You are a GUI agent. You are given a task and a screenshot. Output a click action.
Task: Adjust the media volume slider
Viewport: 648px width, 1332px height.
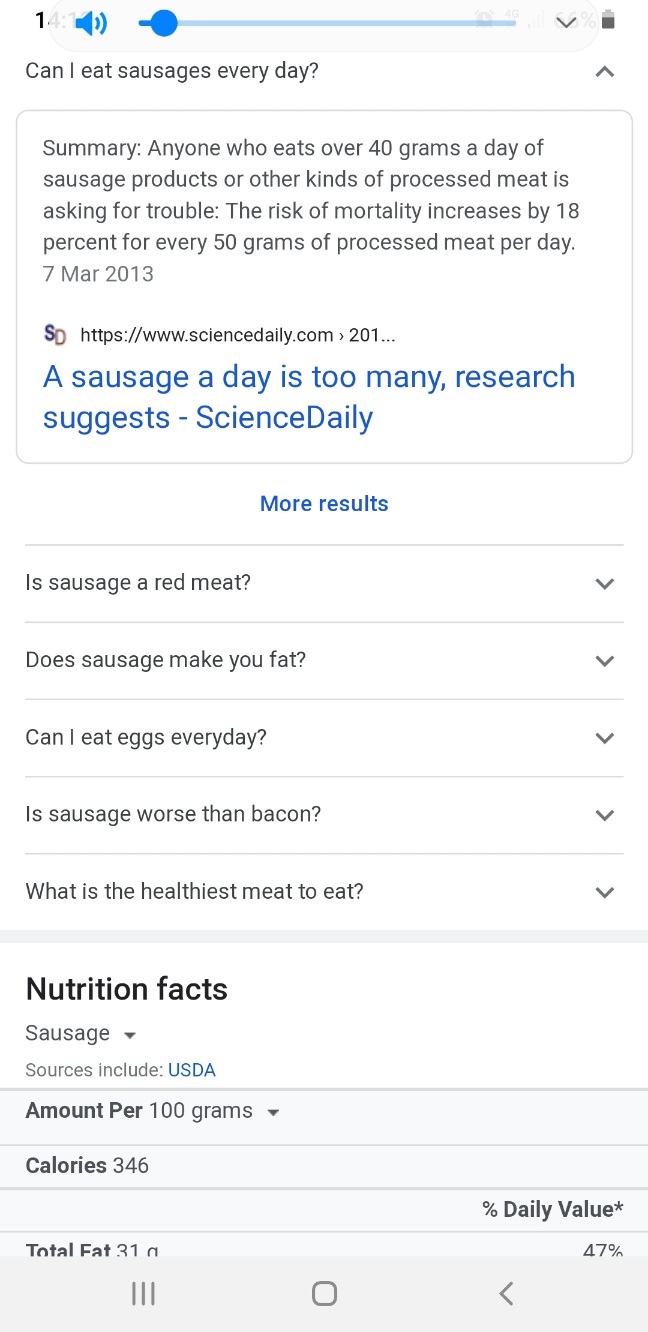tap(164, 22)
